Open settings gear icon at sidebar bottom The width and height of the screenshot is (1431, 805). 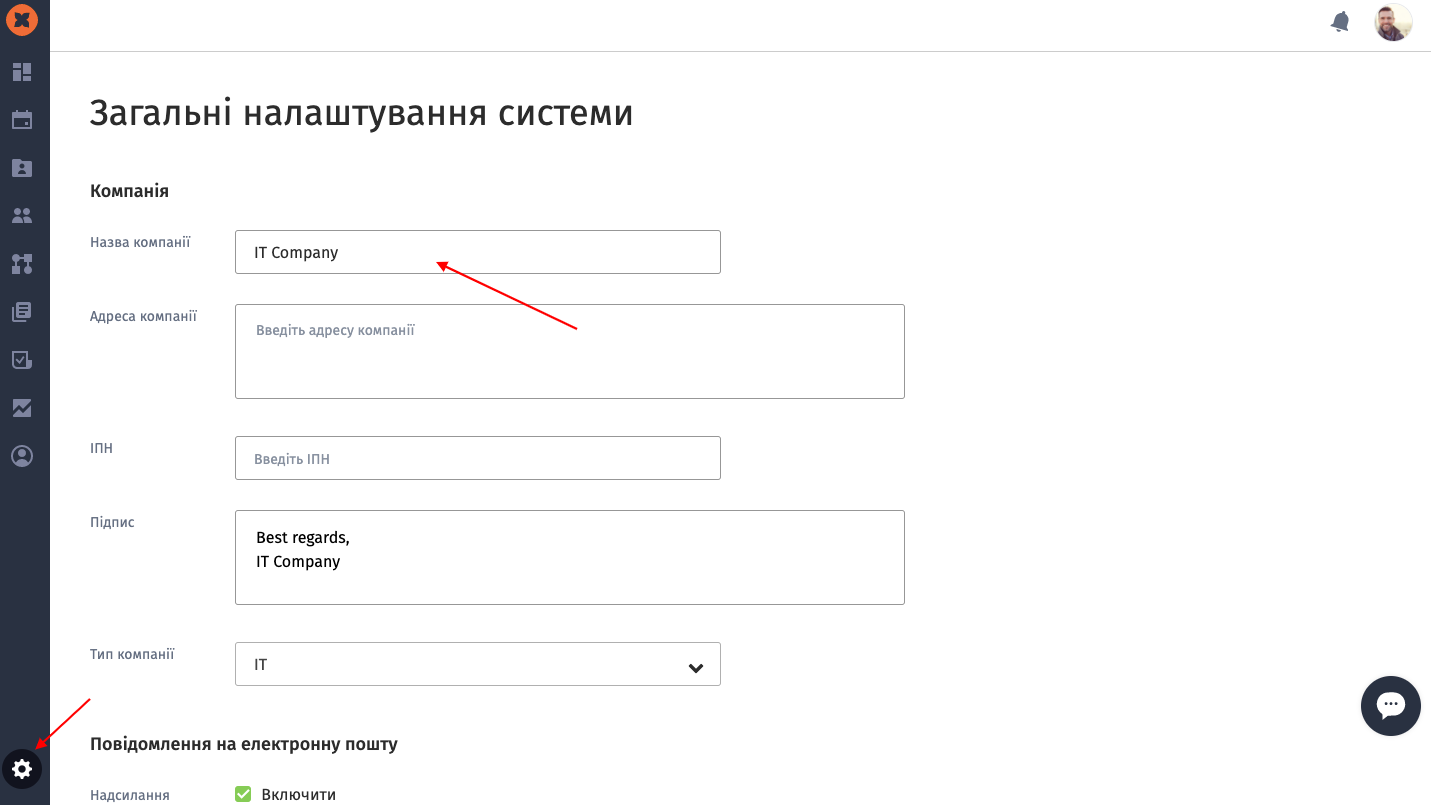tap(22, 769)
